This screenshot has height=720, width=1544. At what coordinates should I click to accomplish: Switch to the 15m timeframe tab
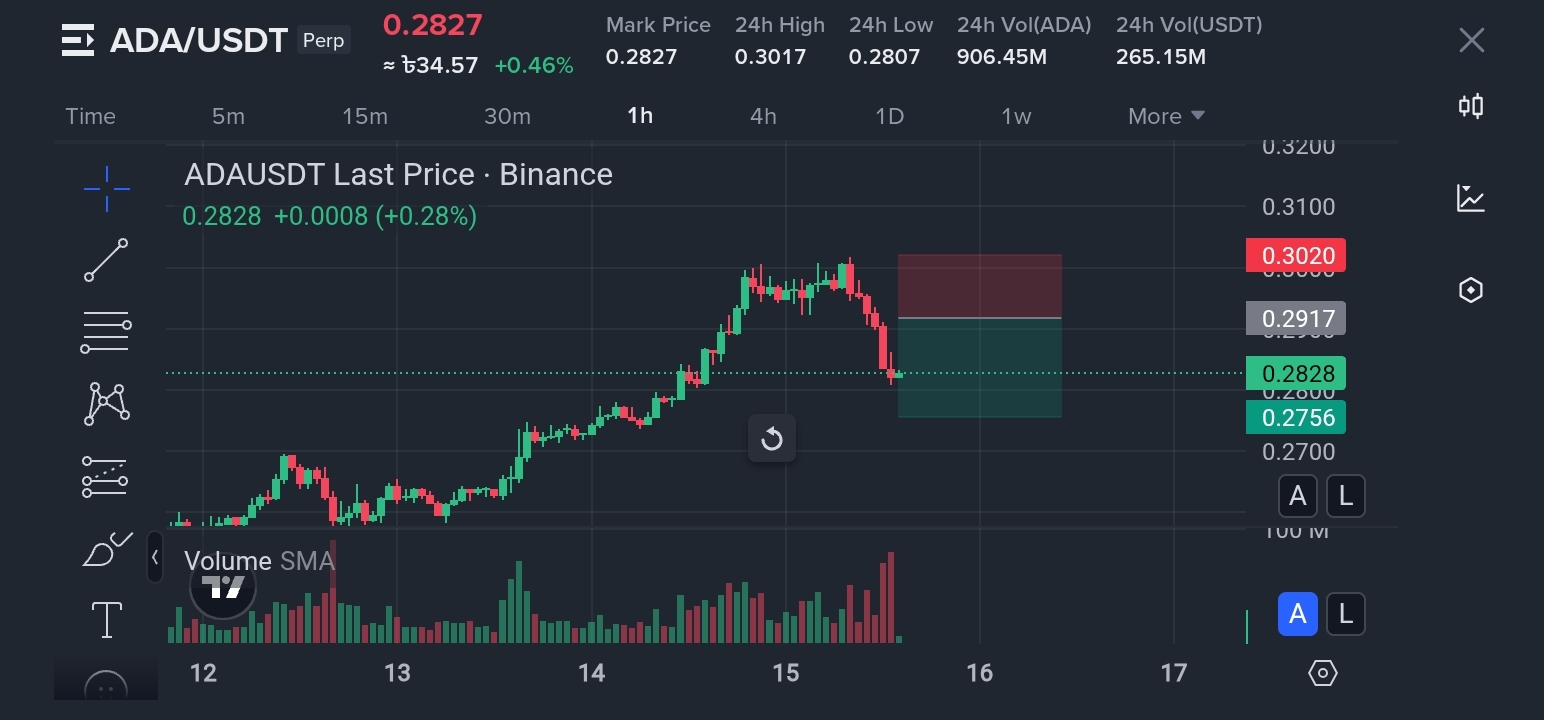[x=365, y=116]
